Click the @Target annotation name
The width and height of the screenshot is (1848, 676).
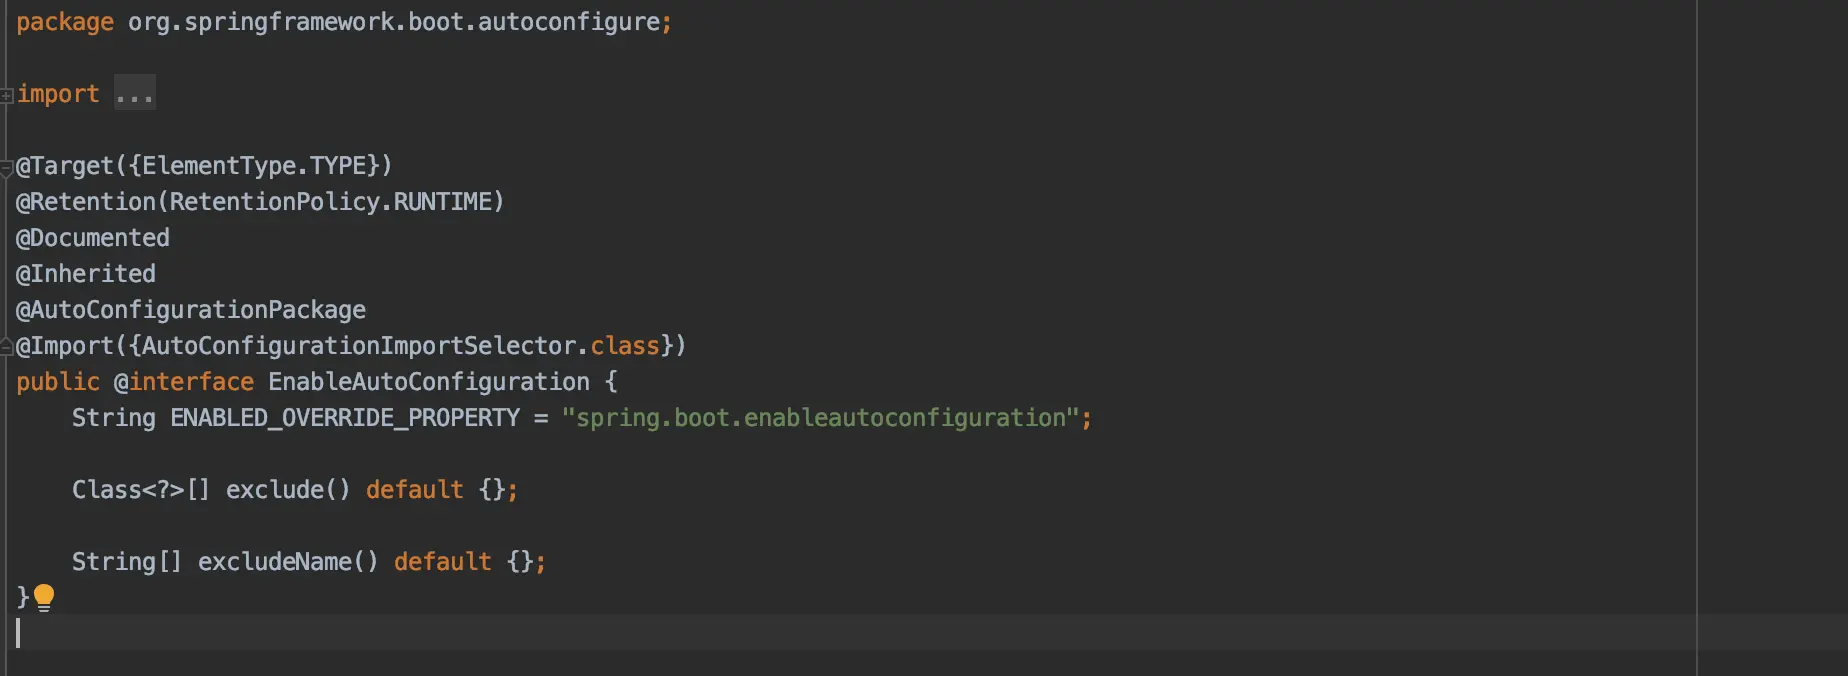65,165
